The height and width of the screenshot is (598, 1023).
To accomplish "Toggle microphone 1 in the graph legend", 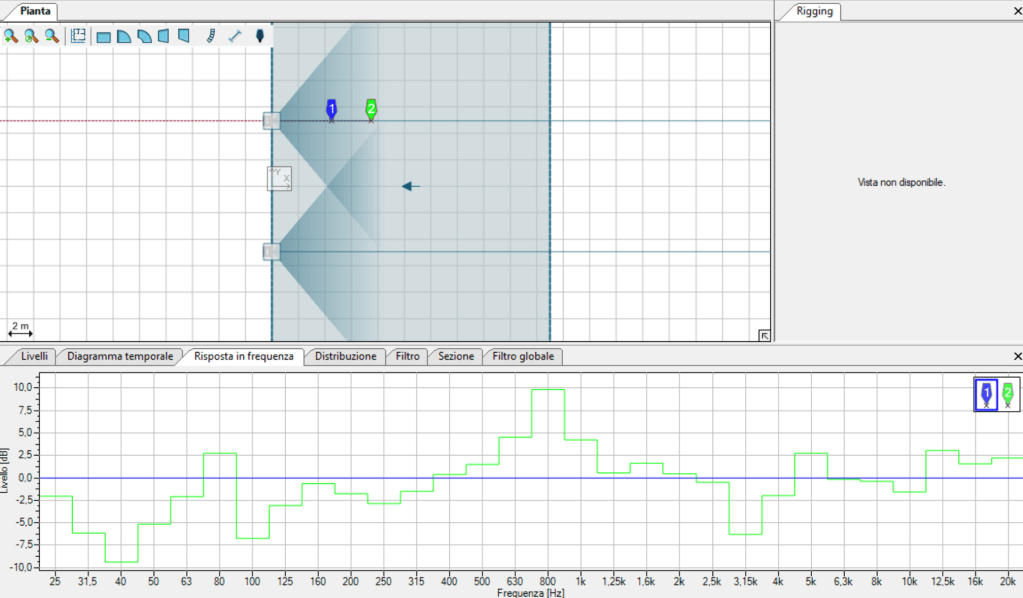I will tap(986, 394).
